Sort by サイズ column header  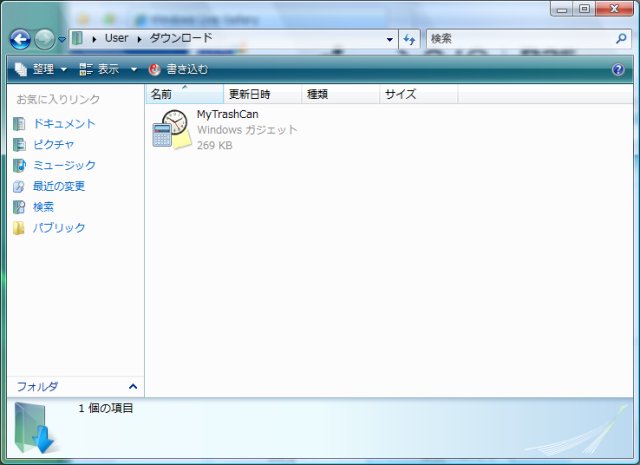[x=419, y=94]
